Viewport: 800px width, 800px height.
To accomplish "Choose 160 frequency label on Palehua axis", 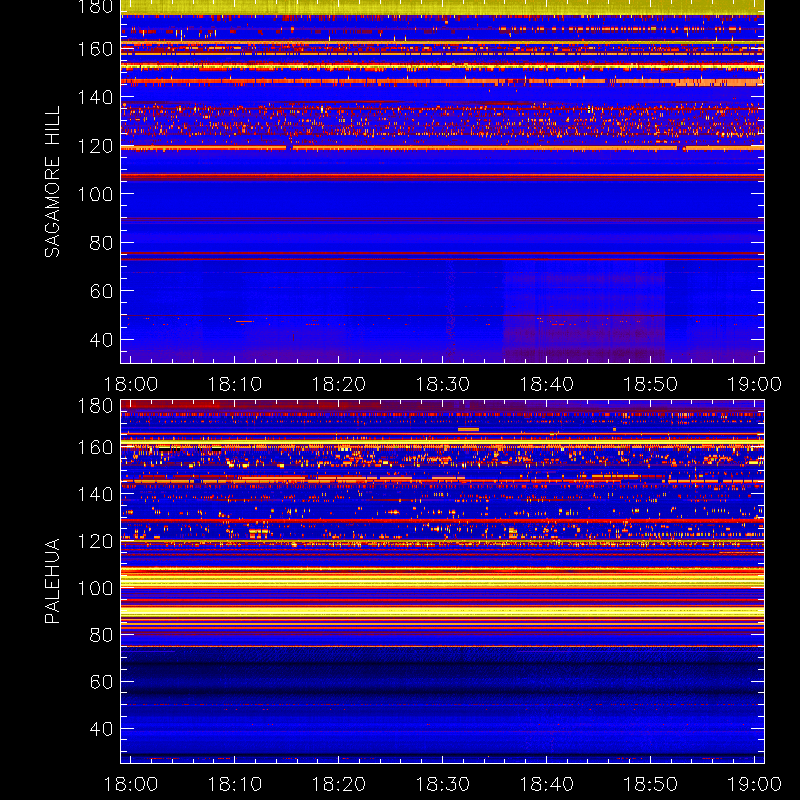I will pyautogui.click(x=95, y=447).
